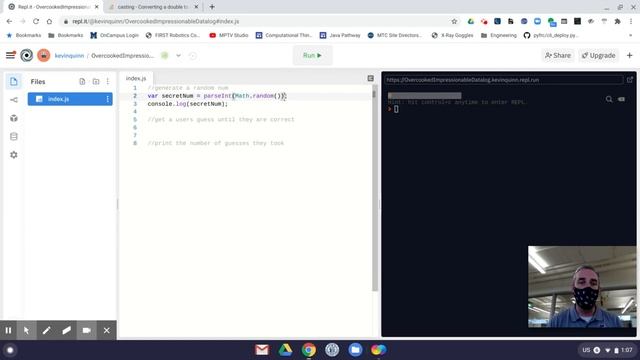Open the Database sidebar icon
This screenshot has width=640, height=360.
coord(13,137)
